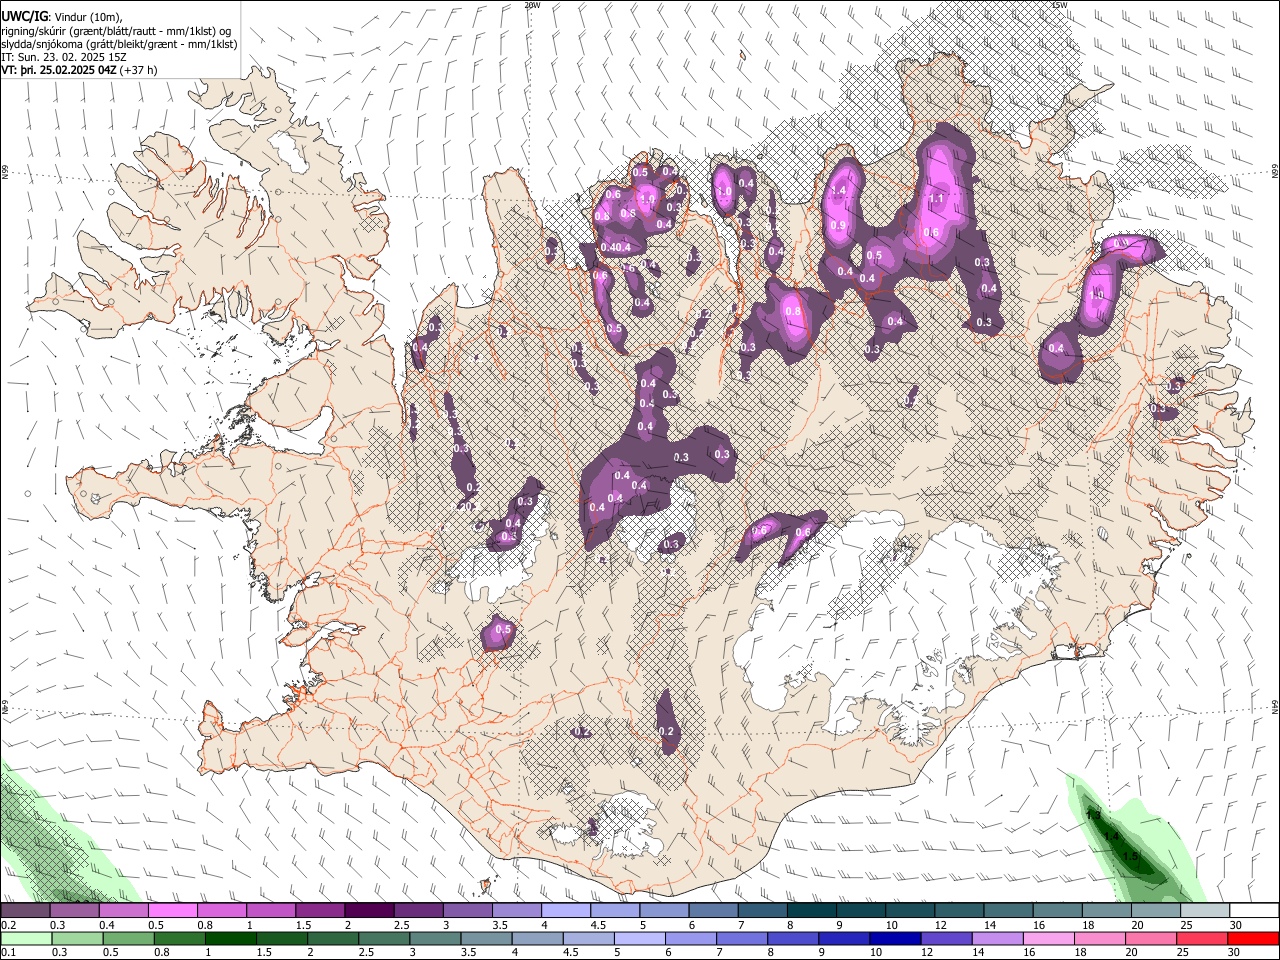Pick the bright red bottom-row swatch after 30
This screenshot has width=1280, height=960.
click(1254, 939)
